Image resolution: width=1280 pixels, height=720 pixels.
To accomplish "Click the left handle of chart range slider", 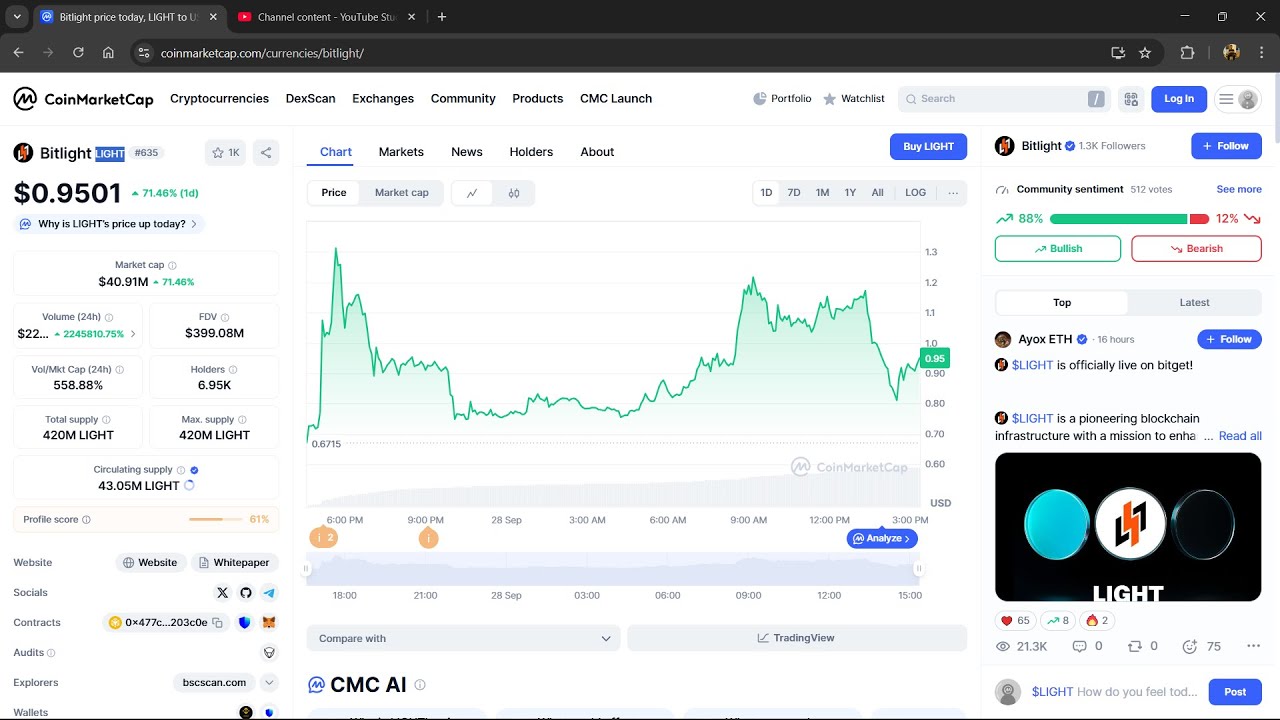I will tap(308, 568).
